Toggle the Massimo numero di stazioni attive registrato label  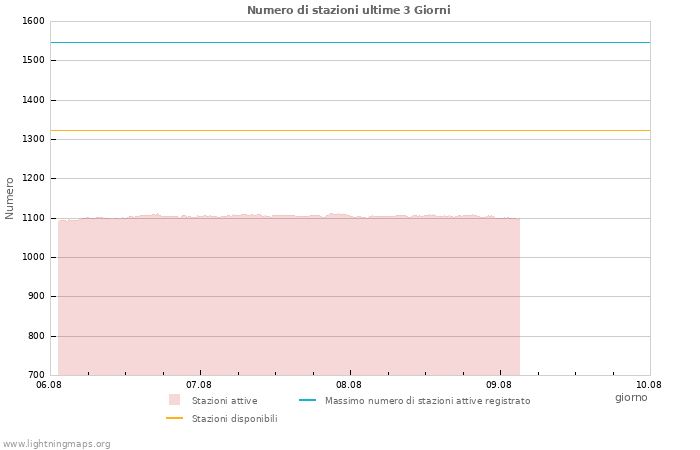pyautogui.click(x=427, y=401)
